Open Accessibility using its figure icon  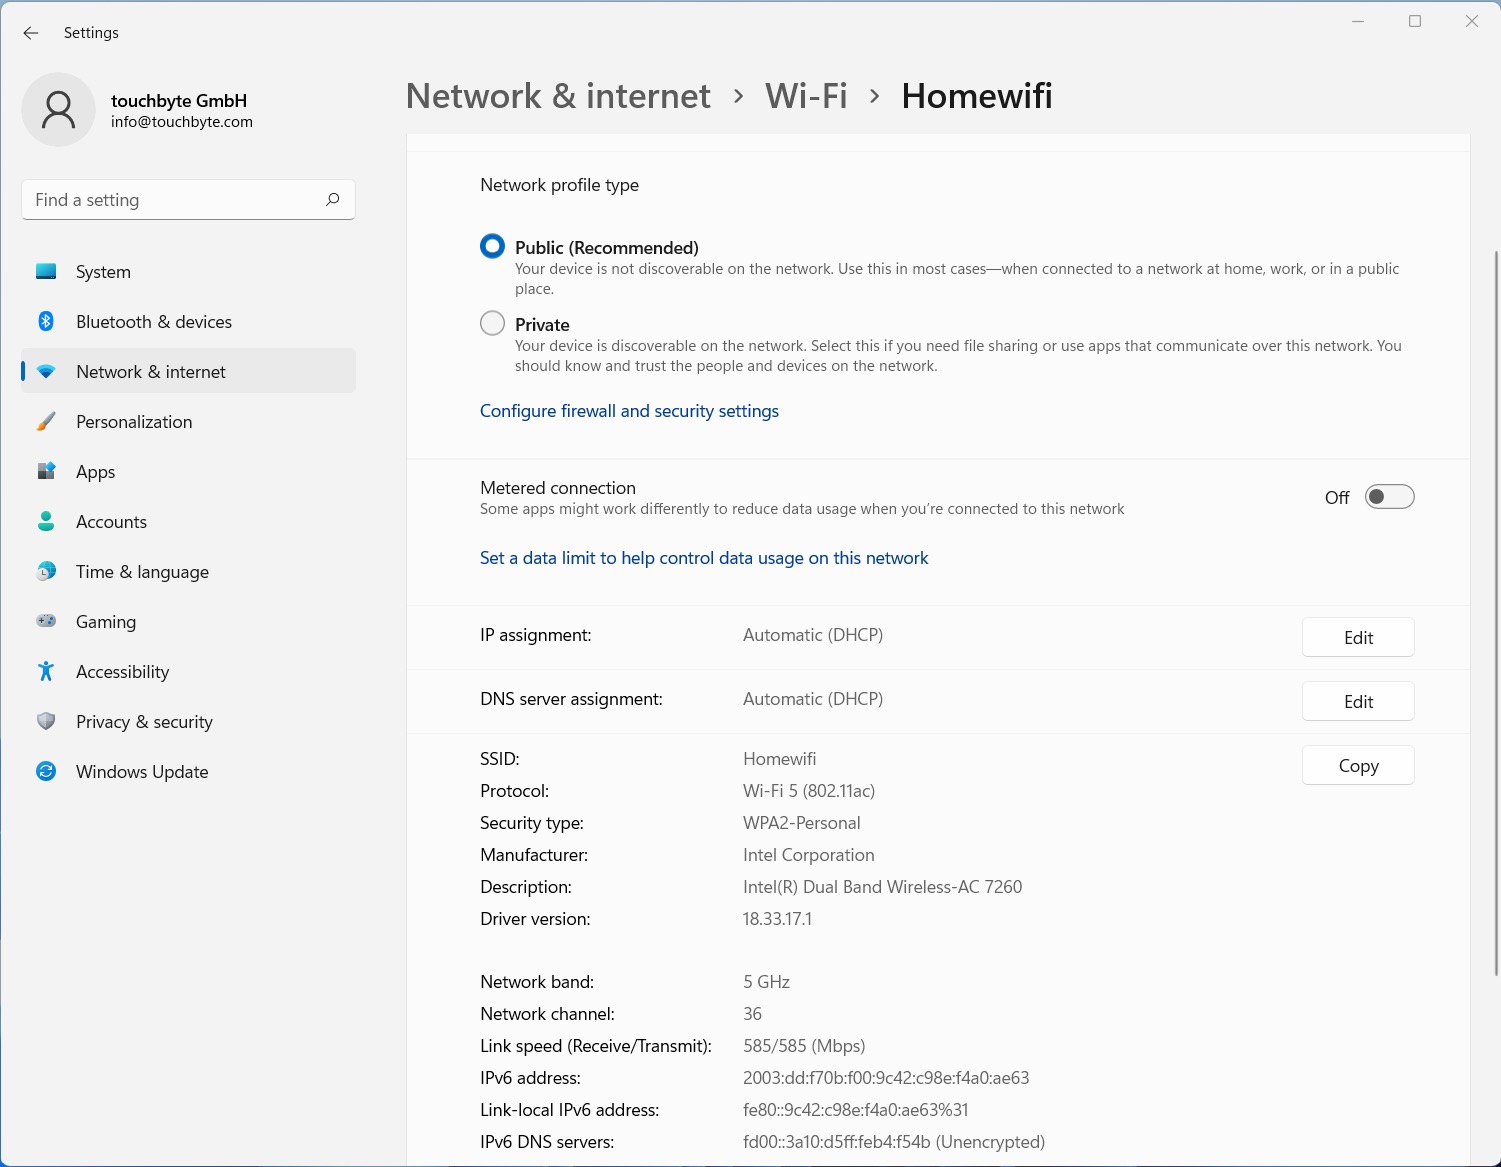[46, 672]
